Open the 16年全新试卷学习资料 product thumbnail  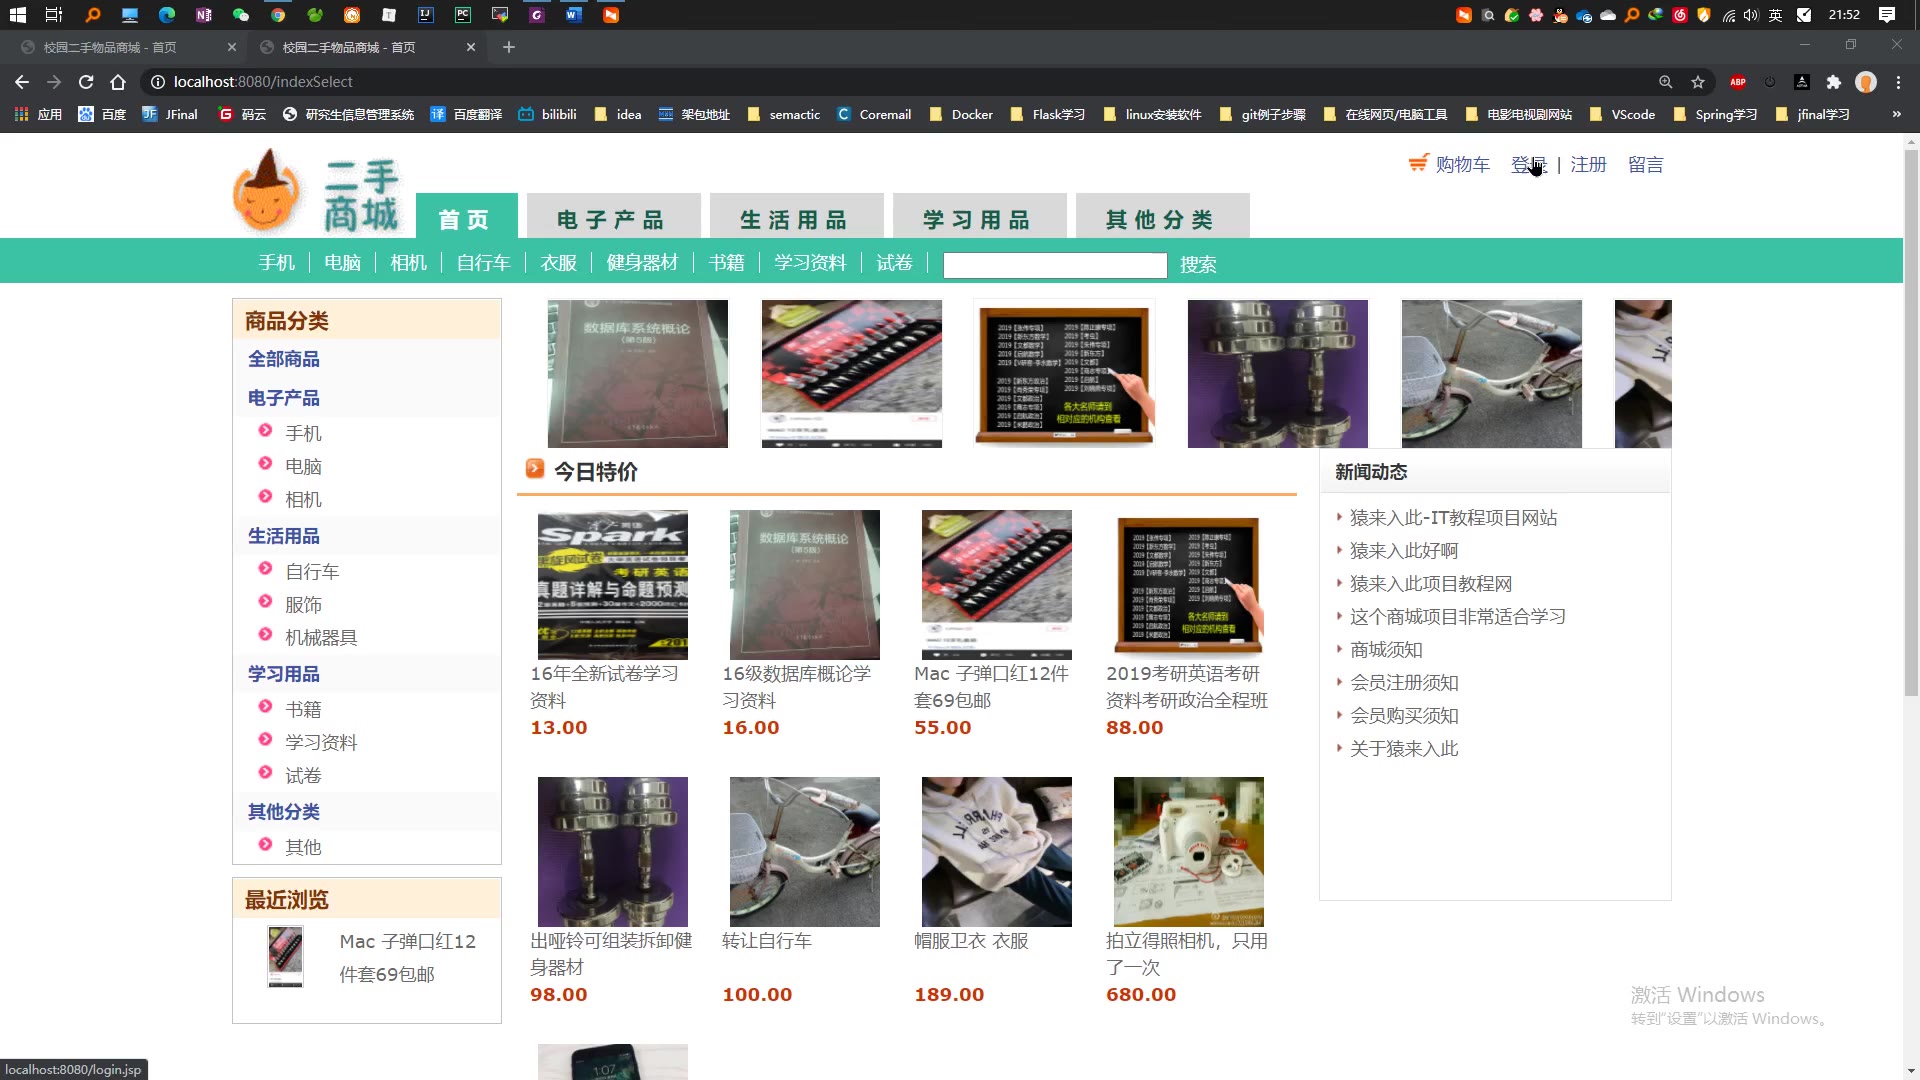(x=613, y=585)
